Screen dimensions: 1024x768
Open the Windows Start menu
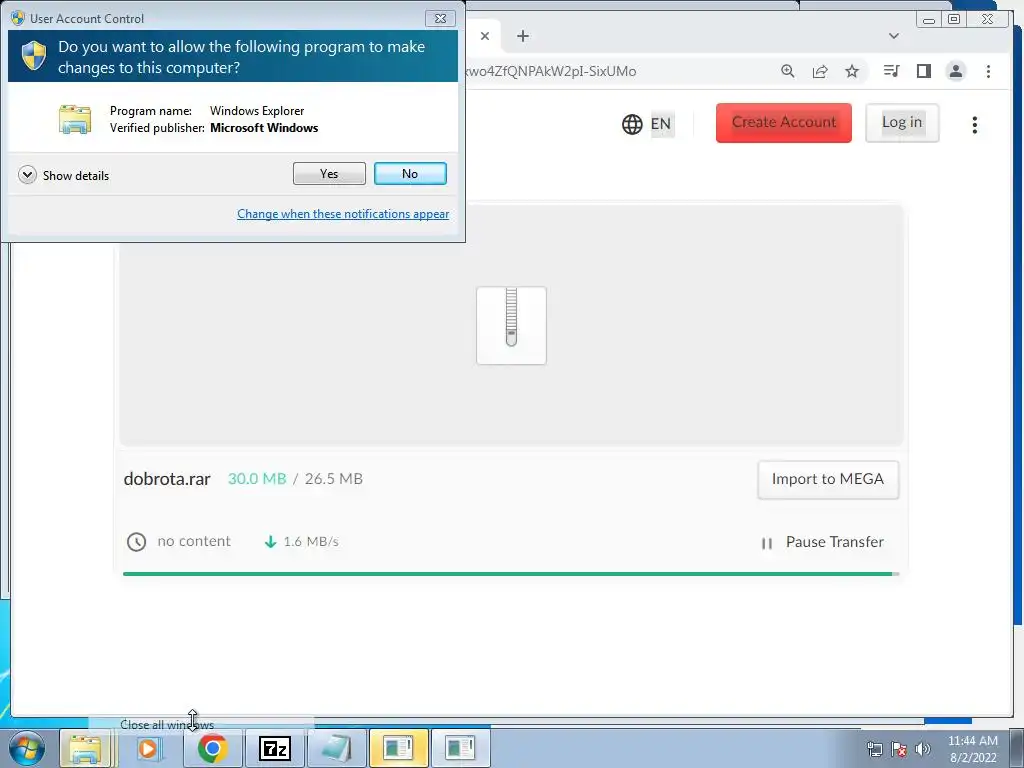pyautogui.click(x=27, y=748)
